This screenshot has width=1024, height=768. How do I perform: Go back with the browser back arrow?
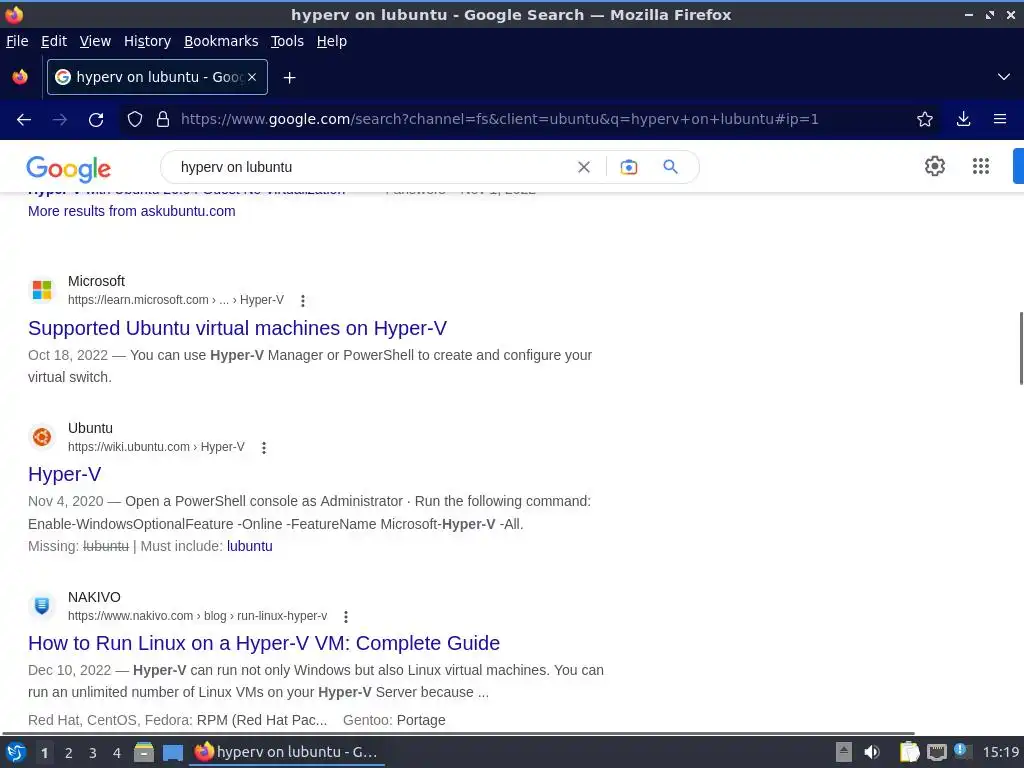click(24, 120)
